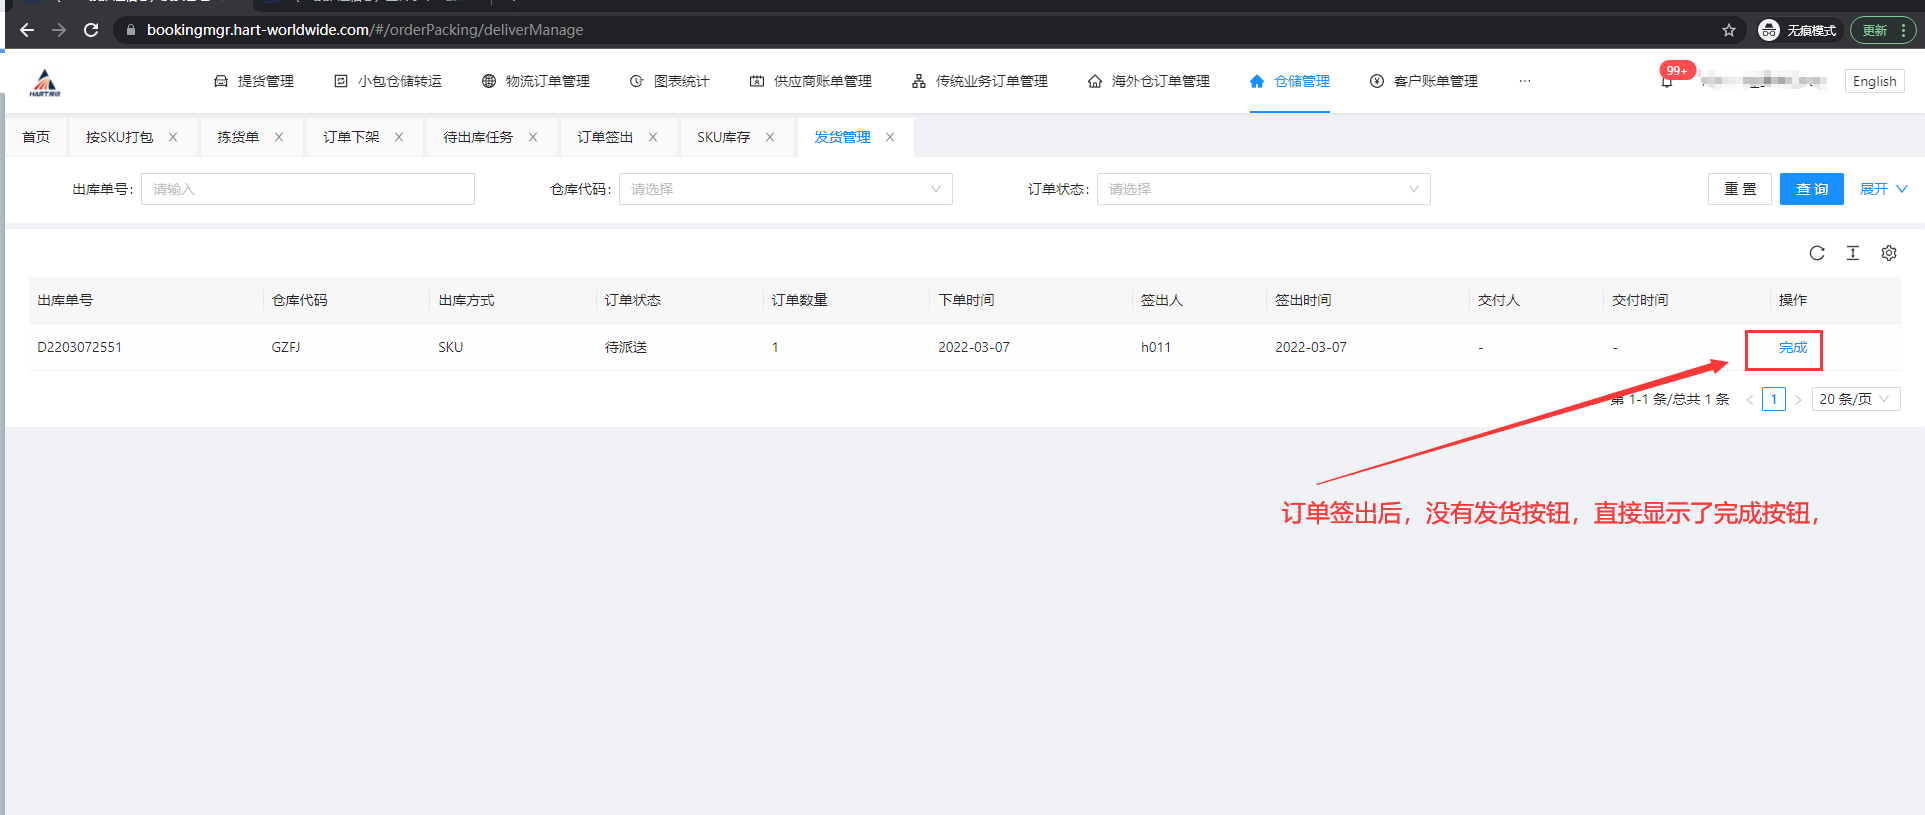Screen dimensions: 1925x815
Task: Expand the page size selector 20 条/页
Action: (1855, 399)
